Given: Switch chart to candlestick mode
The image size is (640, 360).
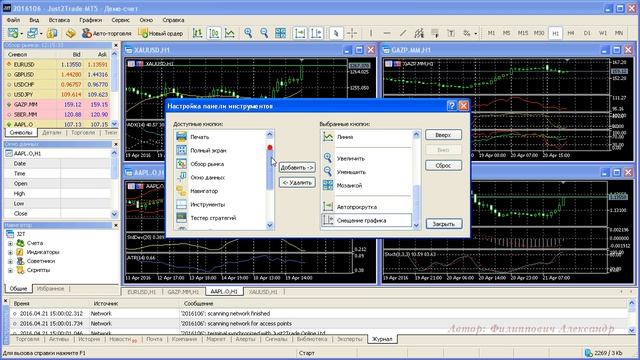Looking at the screenshot, I should (x=214, y=33).
